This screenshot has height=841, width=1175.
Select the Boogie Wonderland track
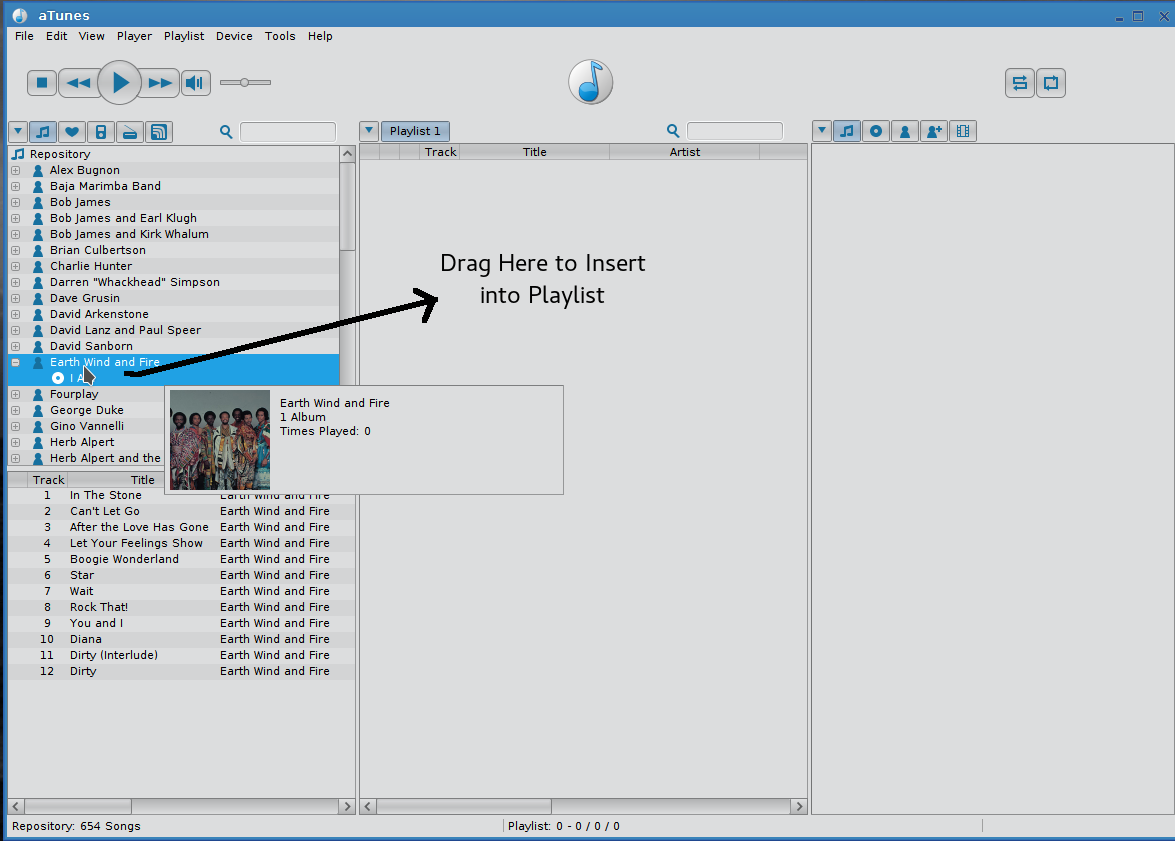pos(124,559)
